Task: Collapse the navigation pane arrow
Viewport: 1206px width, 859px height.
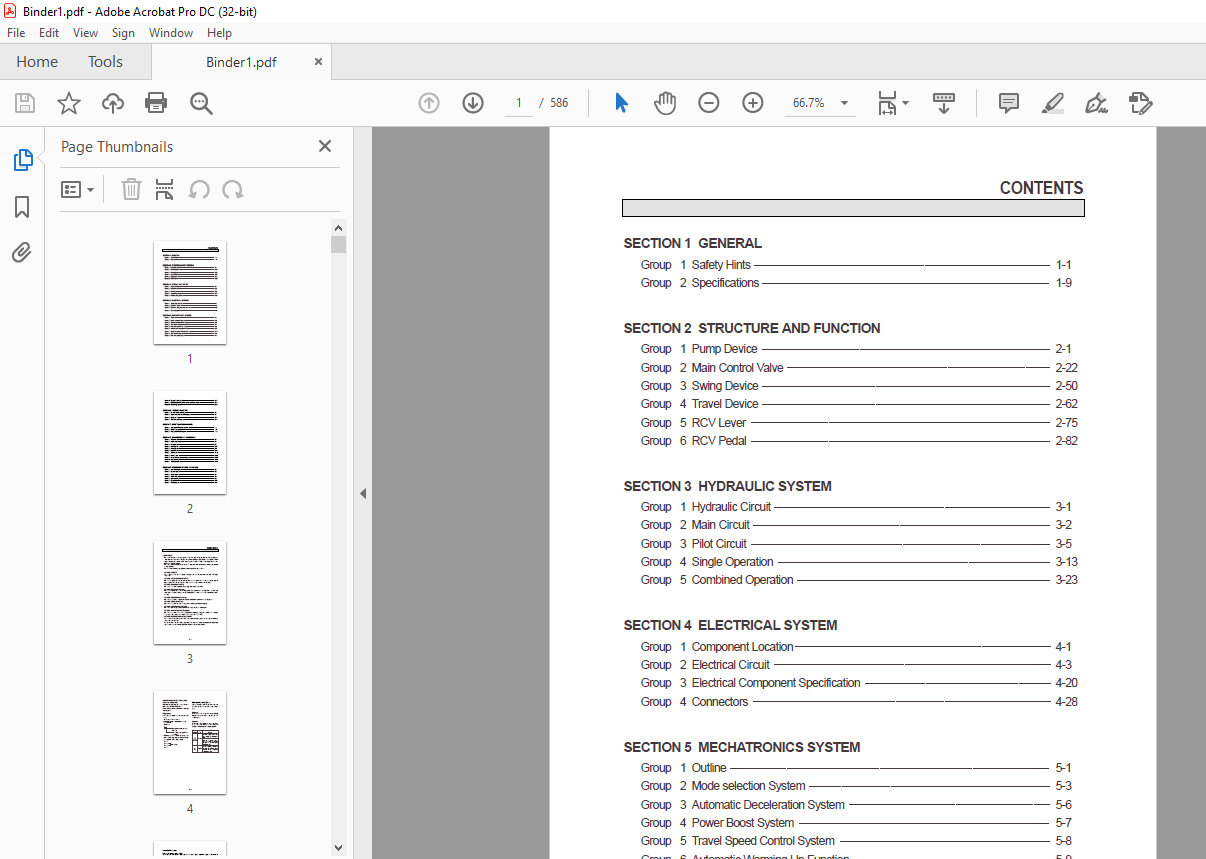Action: click(x=363, y=493)
